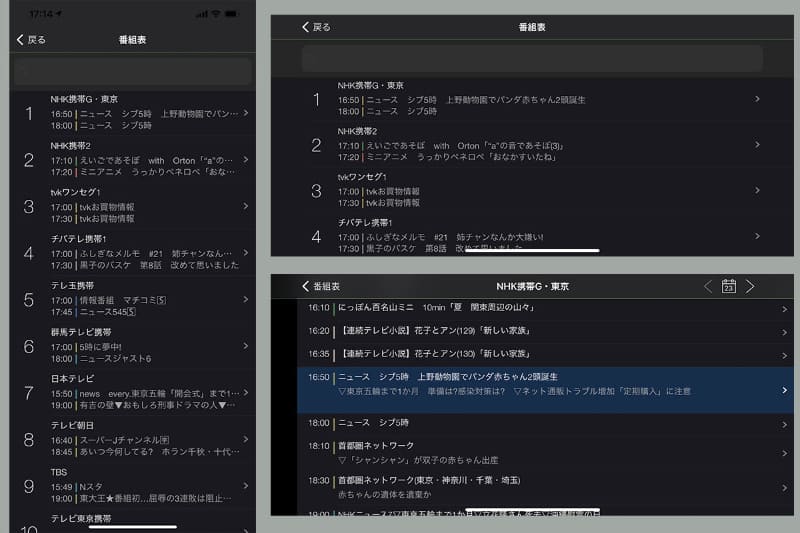
Task: Tap search field in phone view
Action: click(x=133, y=71)
